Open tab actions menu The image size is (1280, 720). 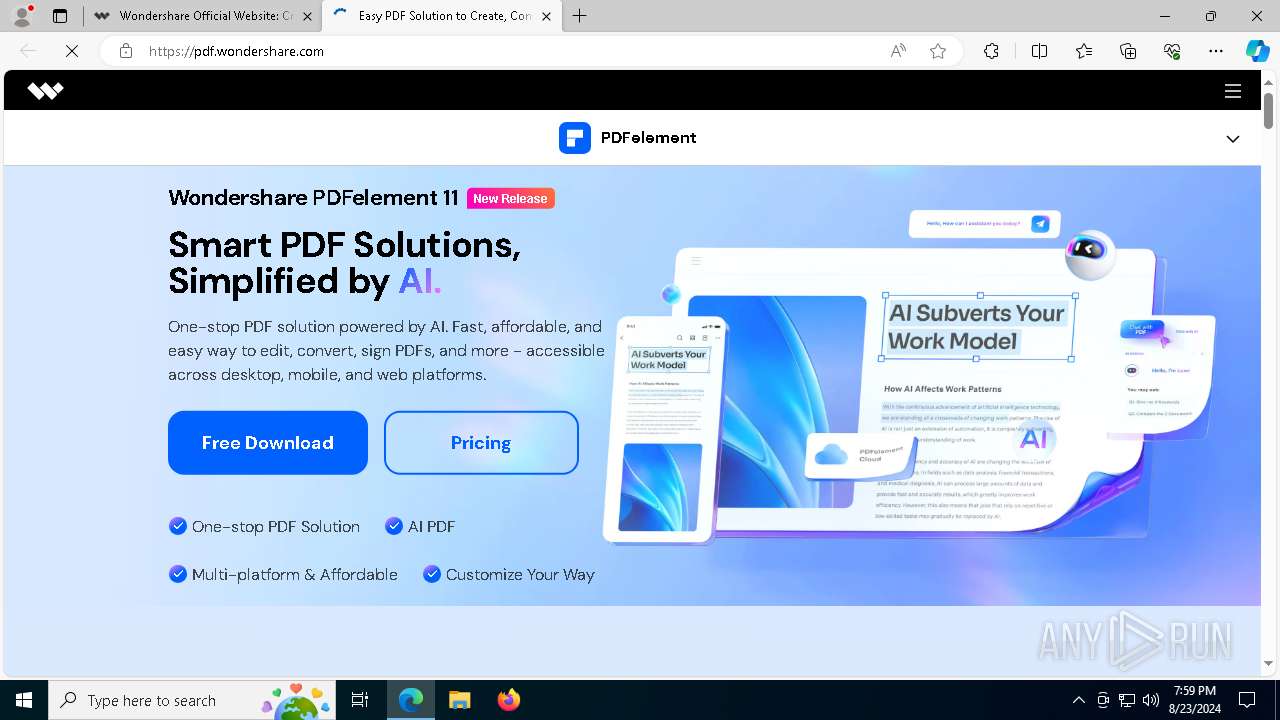click(60, 16)
